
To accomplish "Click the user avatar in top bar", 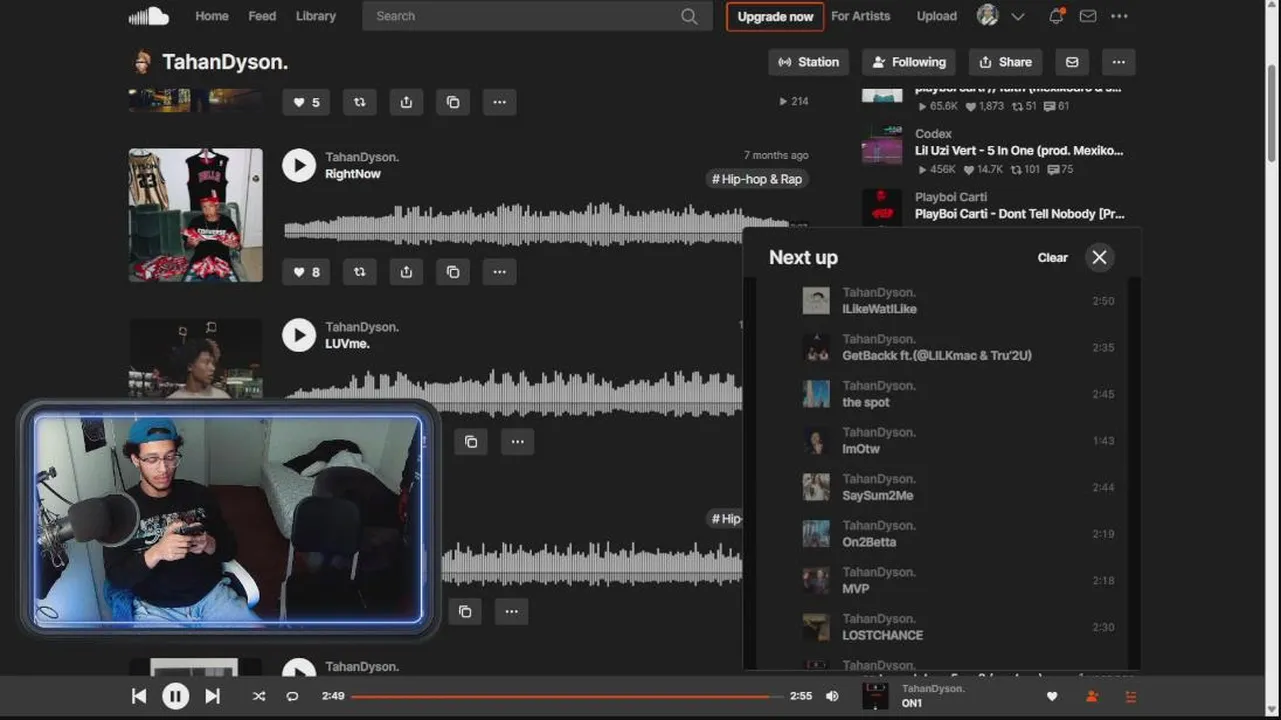I will (988, 16).
